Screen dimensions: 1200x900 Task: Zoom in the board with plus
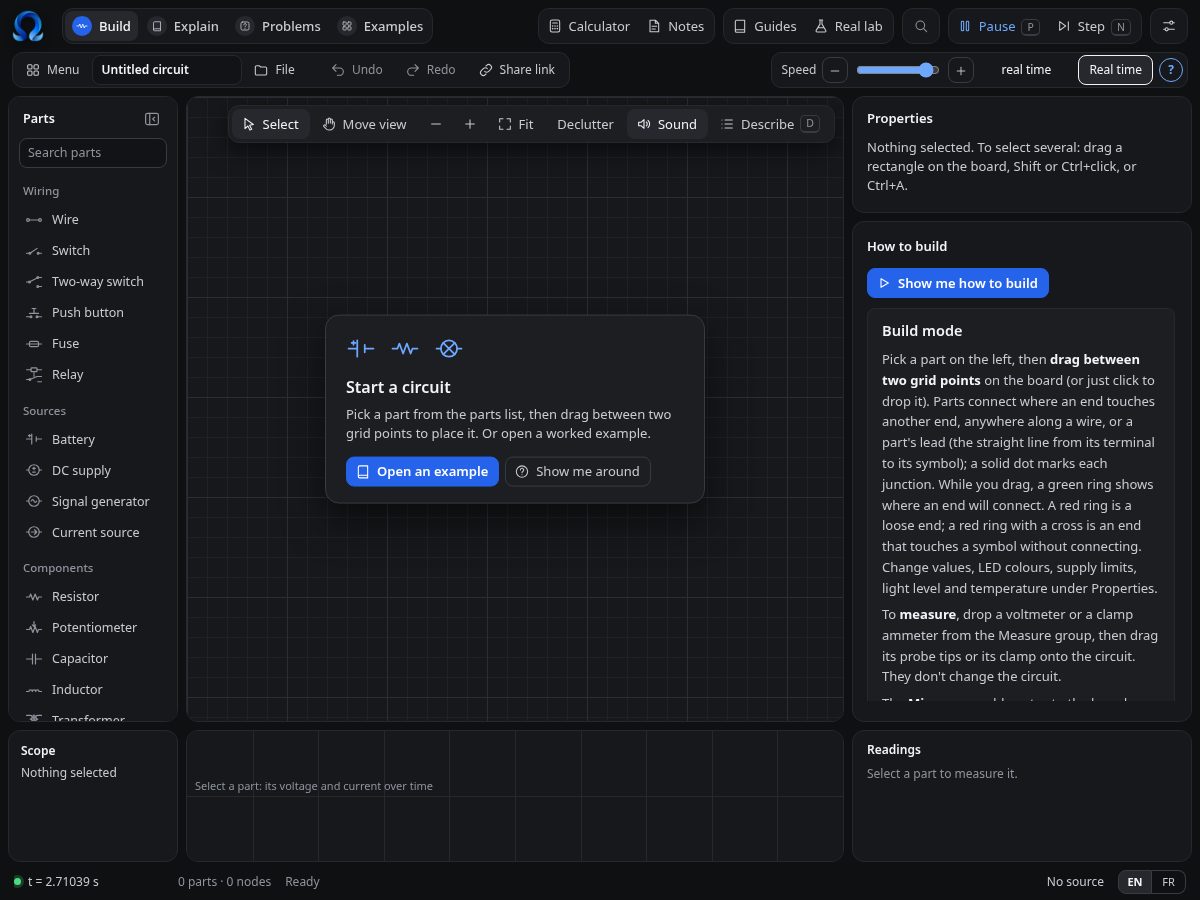[x=470, y=124]
